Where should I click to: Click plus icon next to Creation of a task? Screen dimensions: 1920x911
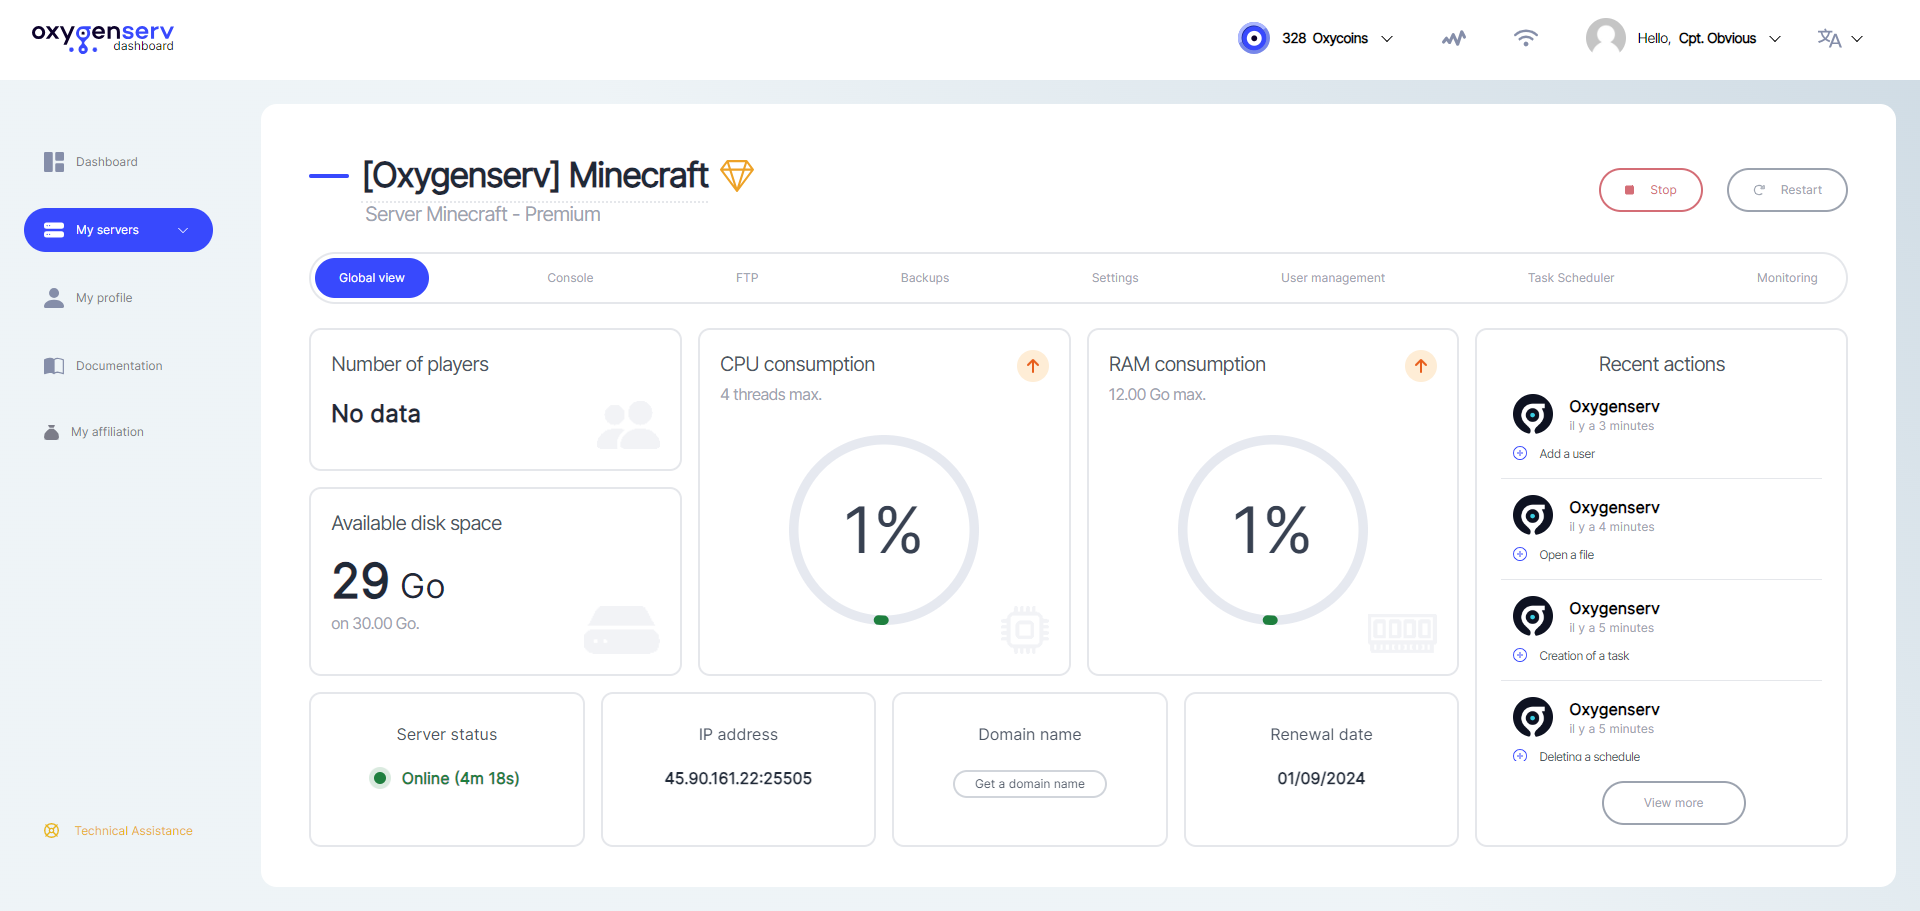[1520, 655]
